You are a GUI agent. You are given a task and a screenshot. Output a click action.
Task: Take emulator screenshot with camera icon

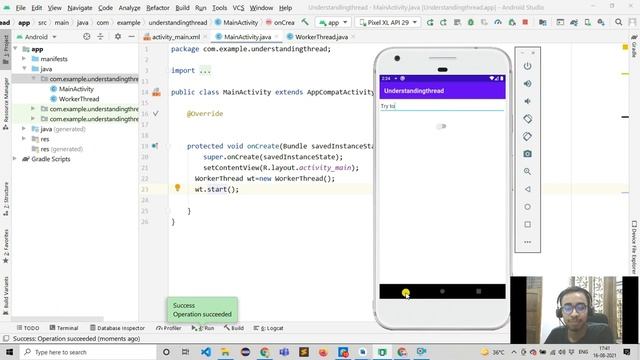pyautogui.click(x=527, y=154)
